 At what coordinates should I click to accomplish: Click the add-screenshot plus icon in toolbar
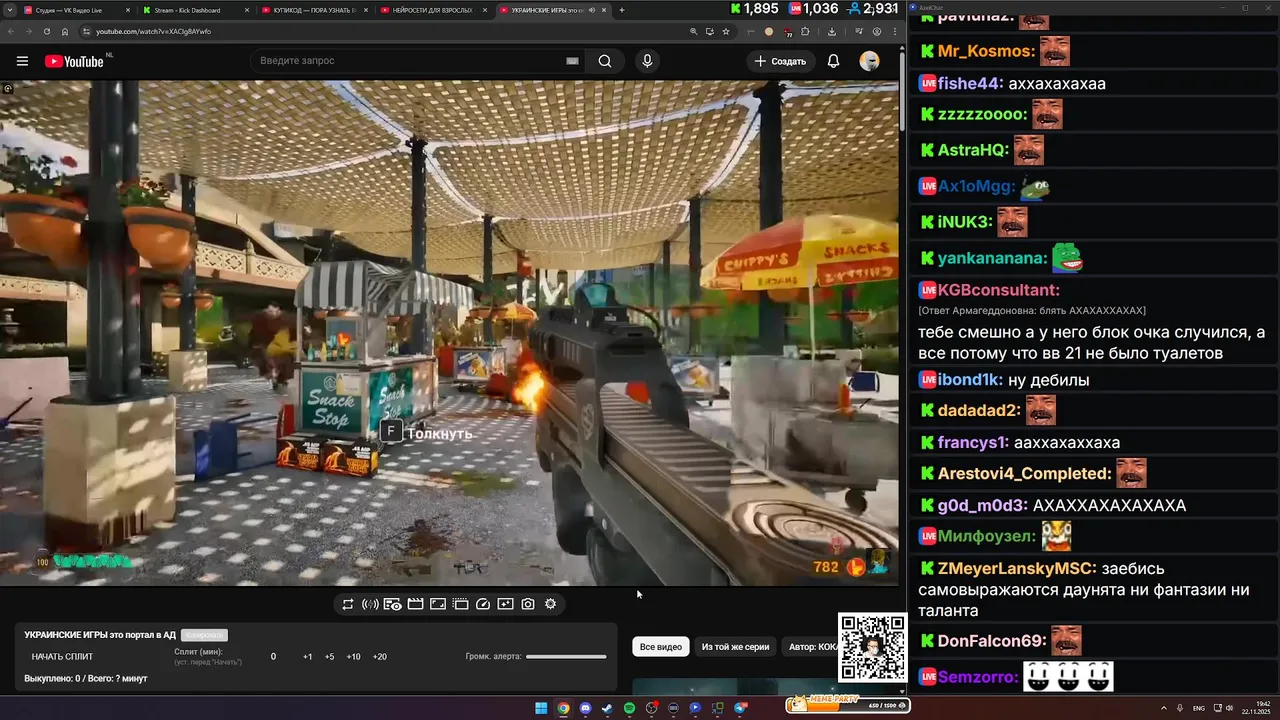(505, 604)
